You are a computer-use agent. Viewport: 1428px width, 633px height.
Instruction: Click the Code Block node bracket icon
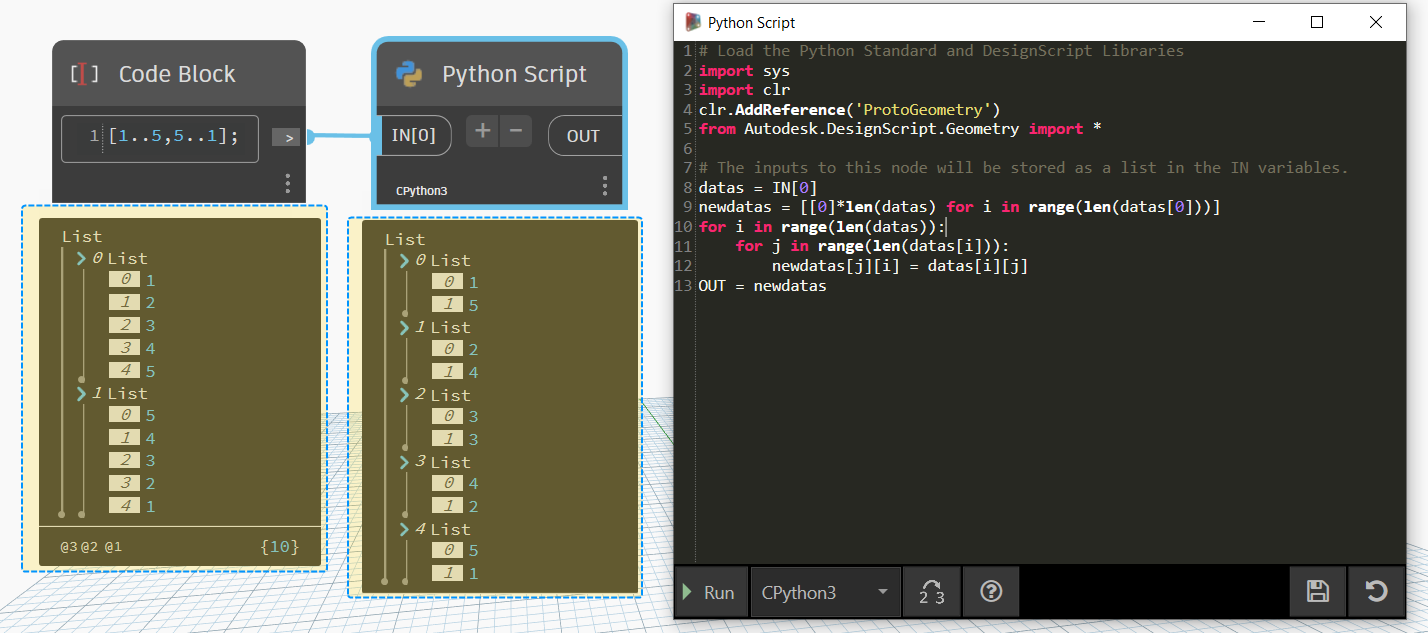84,75
